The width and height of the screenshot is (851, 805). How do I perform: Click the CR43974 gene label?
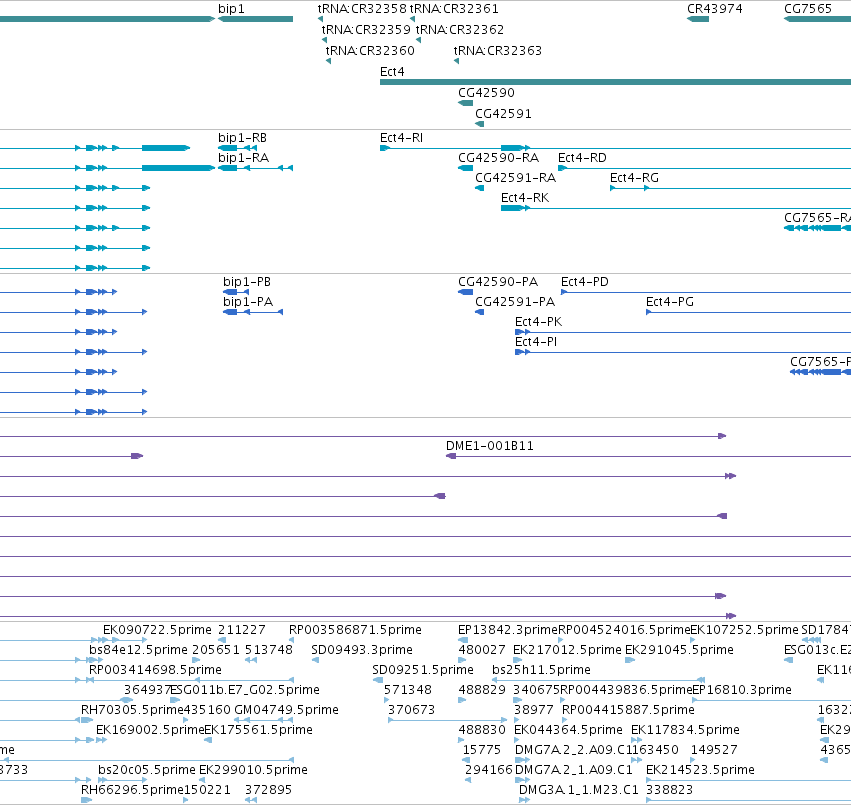(x=715, y=9)
